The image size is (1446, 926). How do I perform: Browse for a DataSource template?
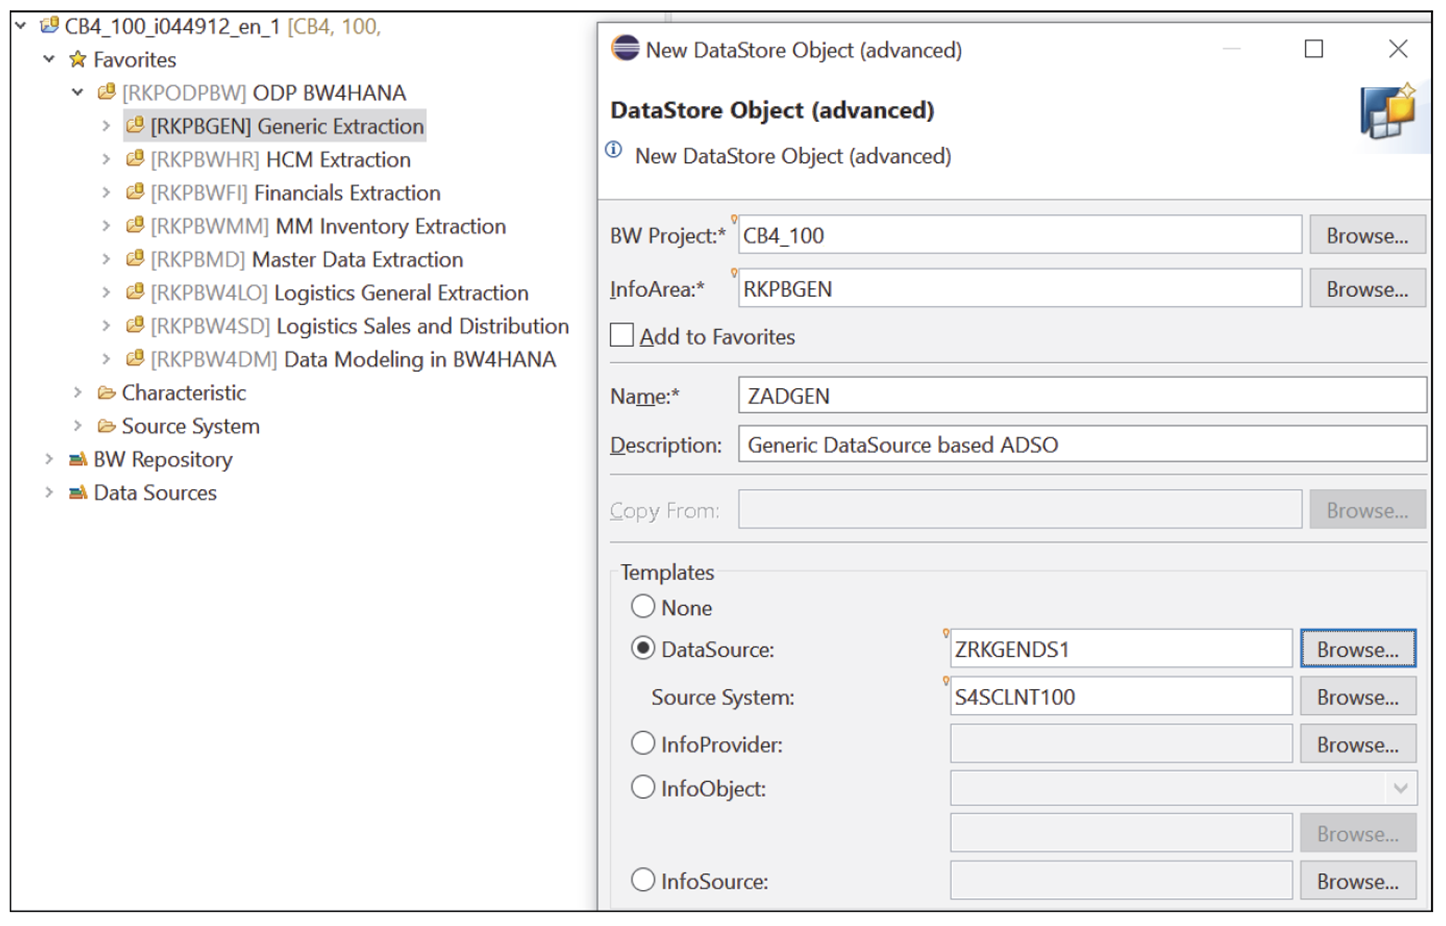(1357, 648)
